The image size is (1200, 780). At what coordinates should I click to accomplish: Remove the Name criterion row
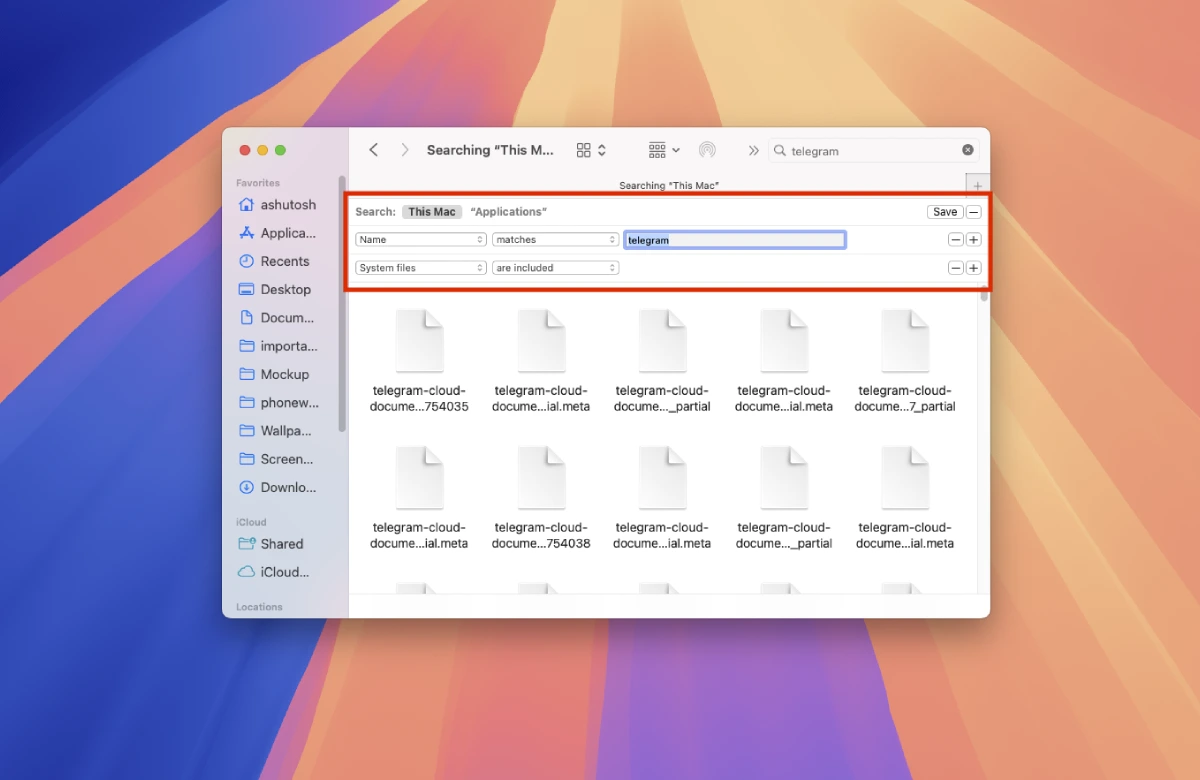pyautogui.click(x=956, y=240)
